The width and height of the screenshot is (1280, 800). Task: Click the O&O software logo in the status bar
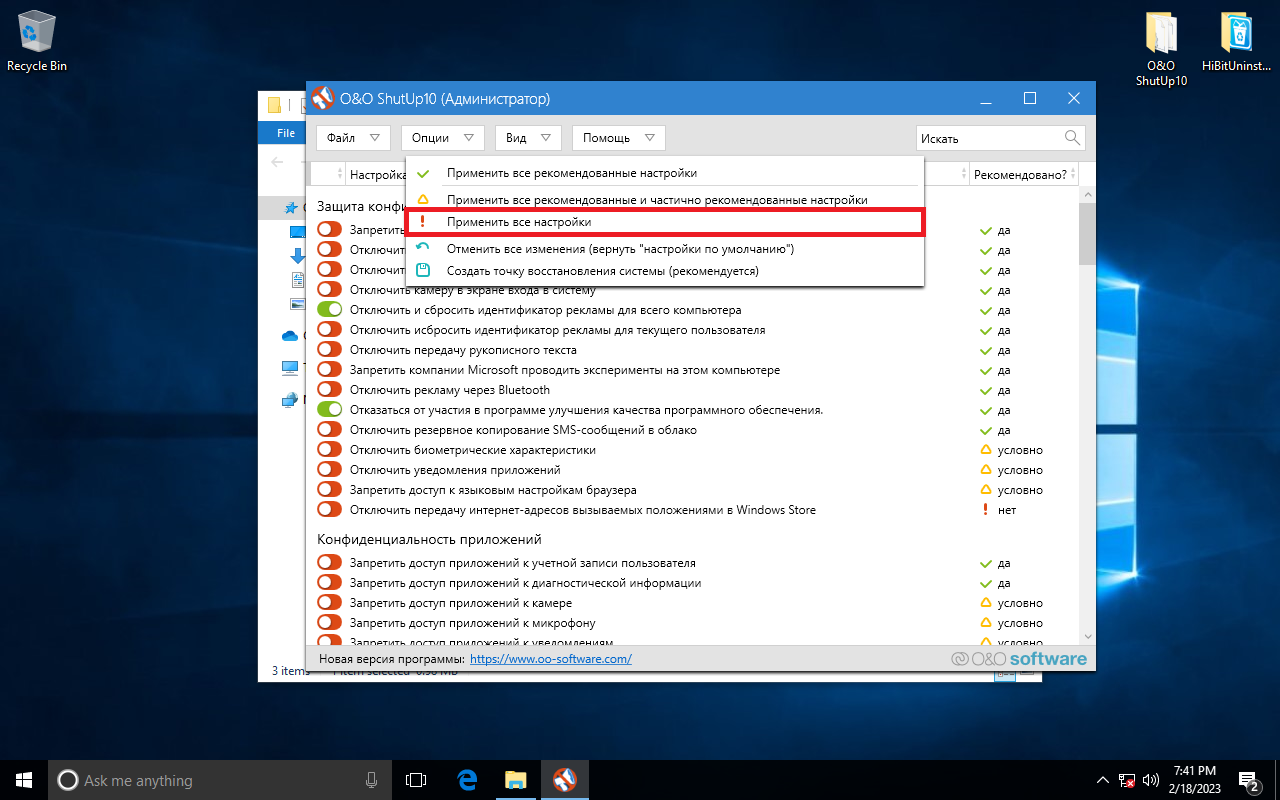coord(1019,659)
